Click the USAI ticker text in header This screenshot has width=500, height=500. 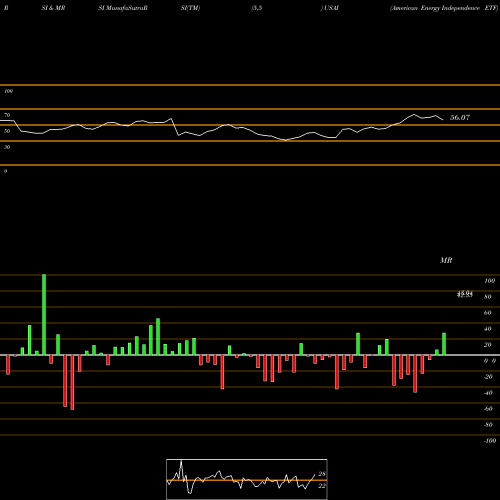point(331,8)
